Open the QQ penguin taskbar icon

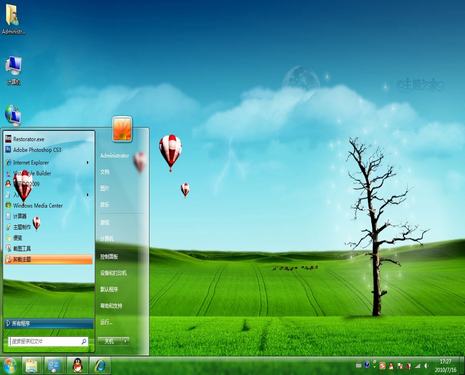pyautogui.click(x=77, y=366)
